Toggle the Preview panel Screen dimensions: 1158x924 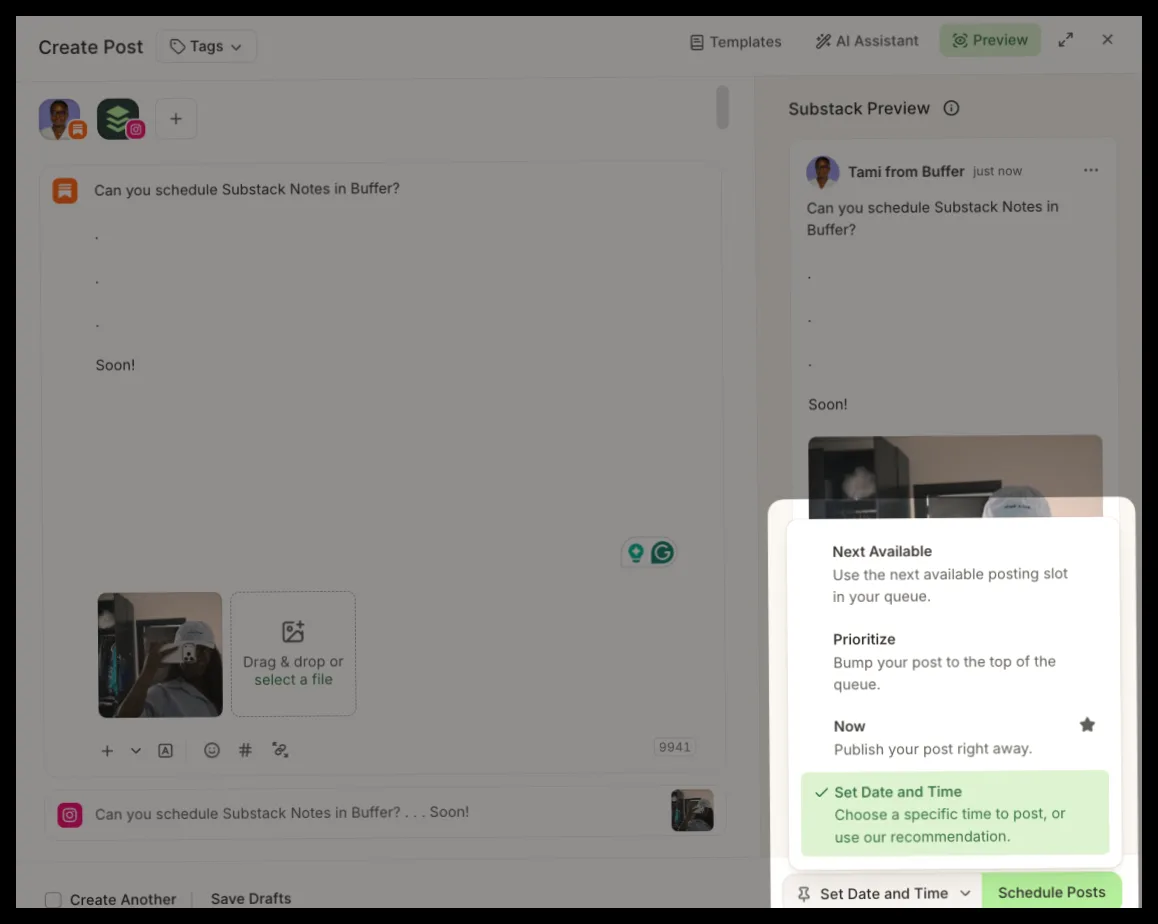pos(990,41)
